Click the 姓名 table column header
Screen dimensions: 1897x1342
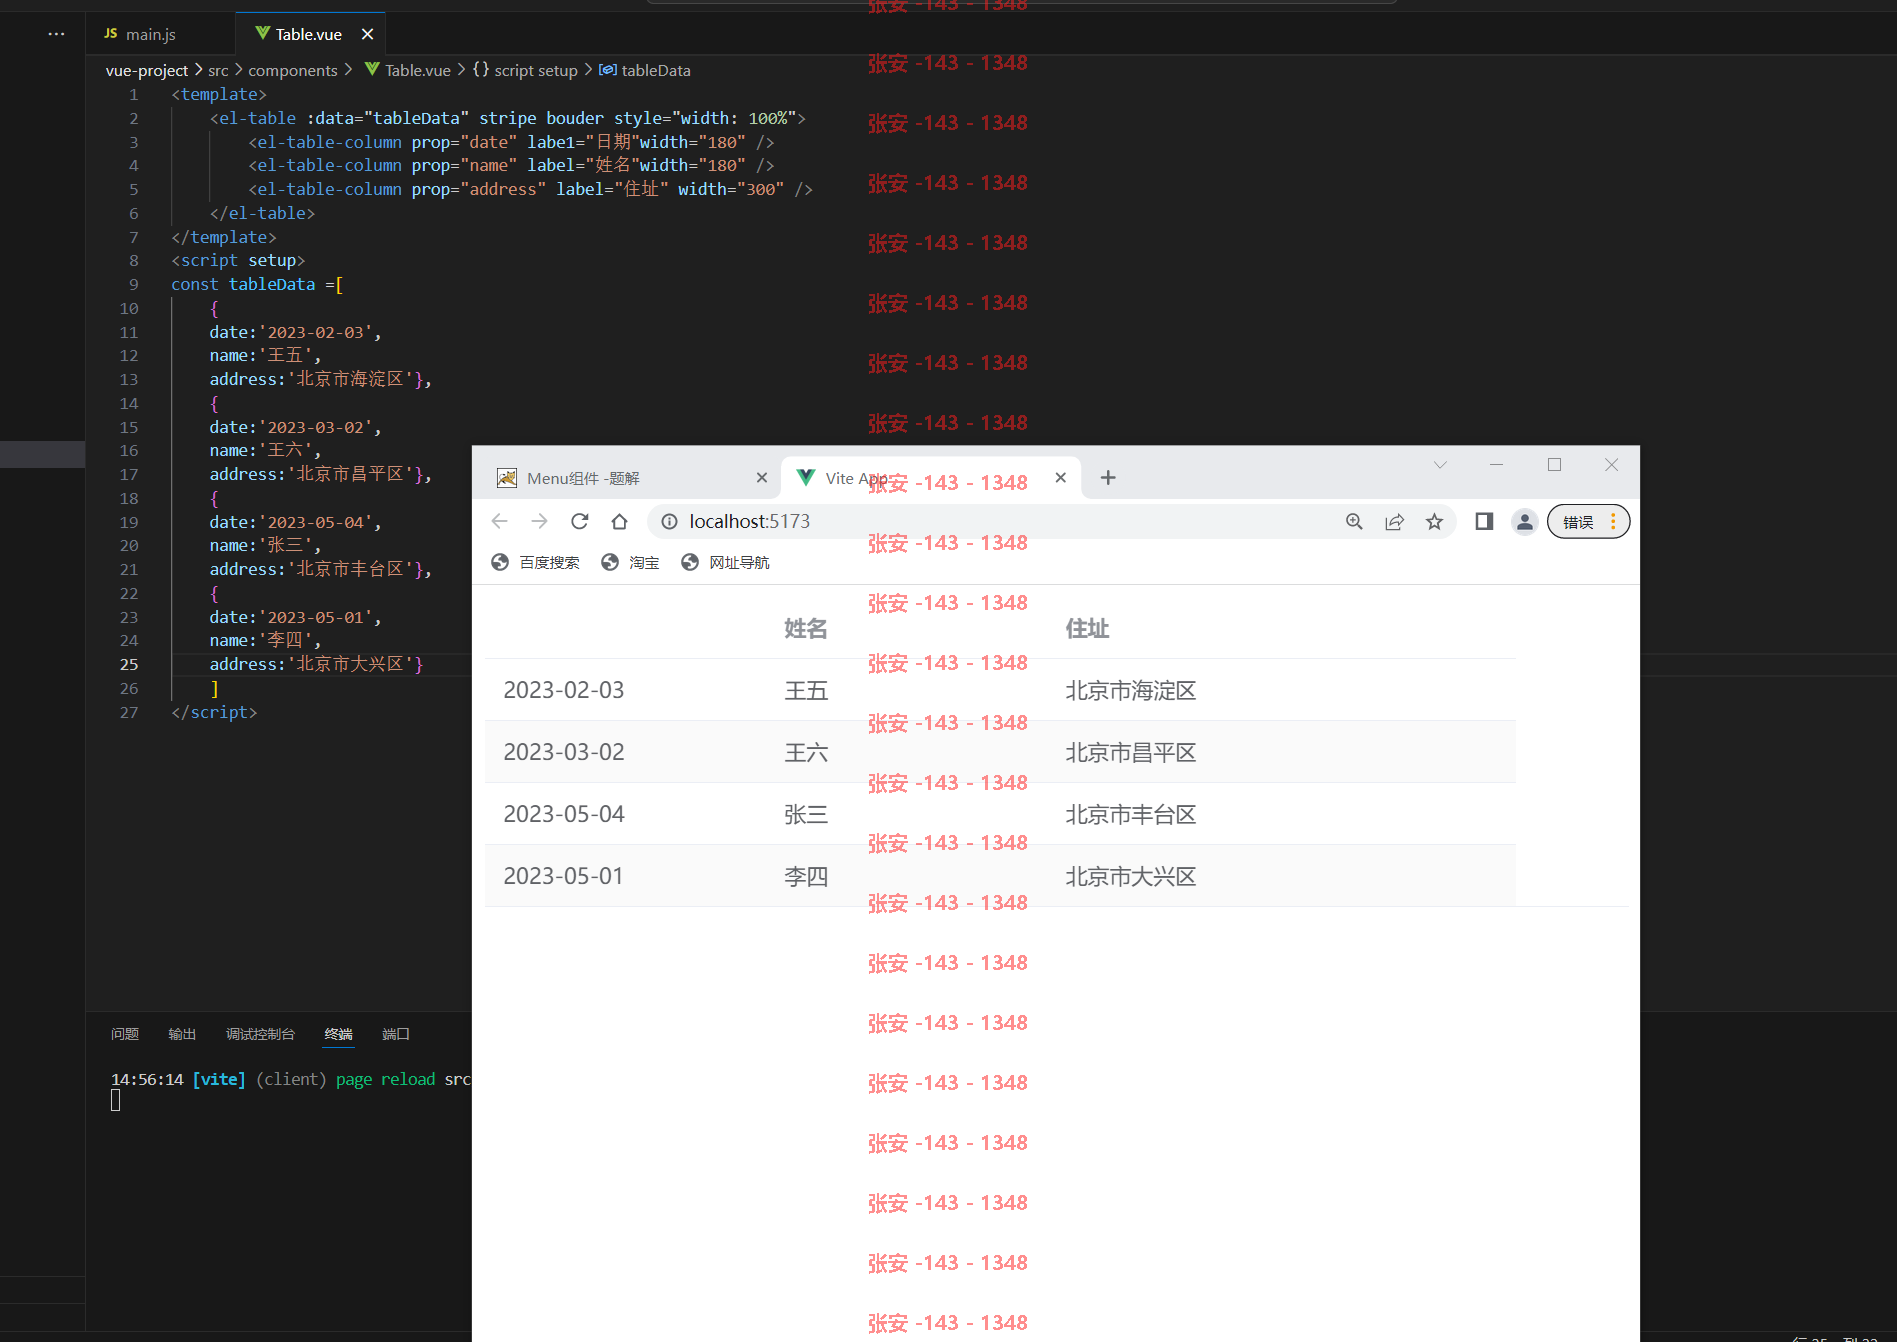806,628
